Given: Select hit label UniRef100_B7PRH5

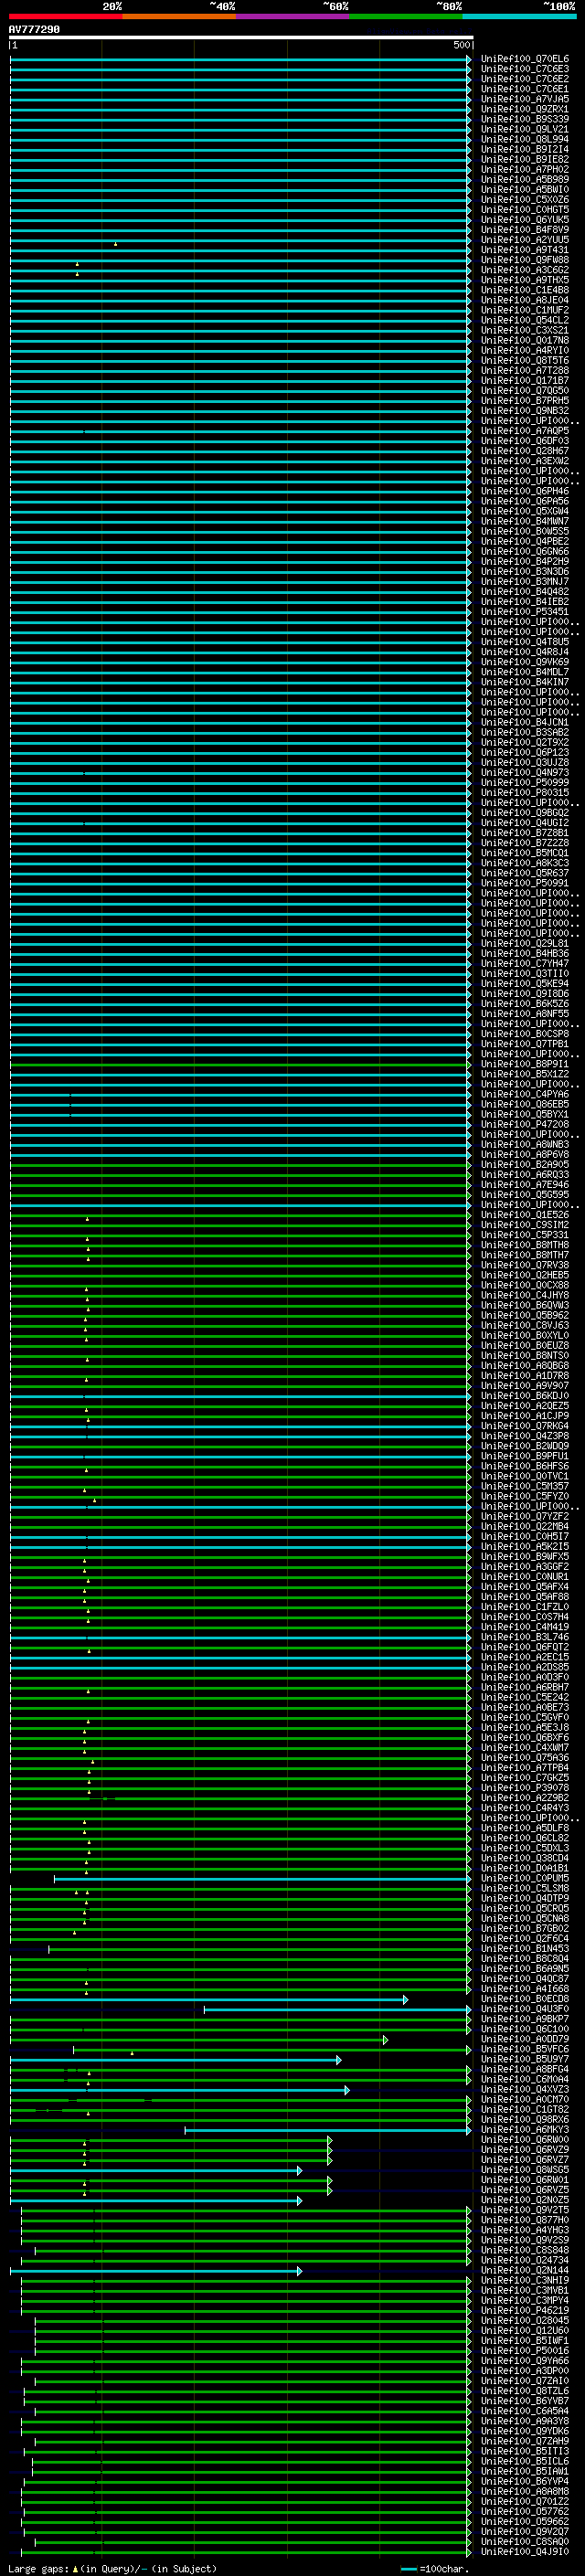Looking at the screenshot, I should [x=525, y=401].
